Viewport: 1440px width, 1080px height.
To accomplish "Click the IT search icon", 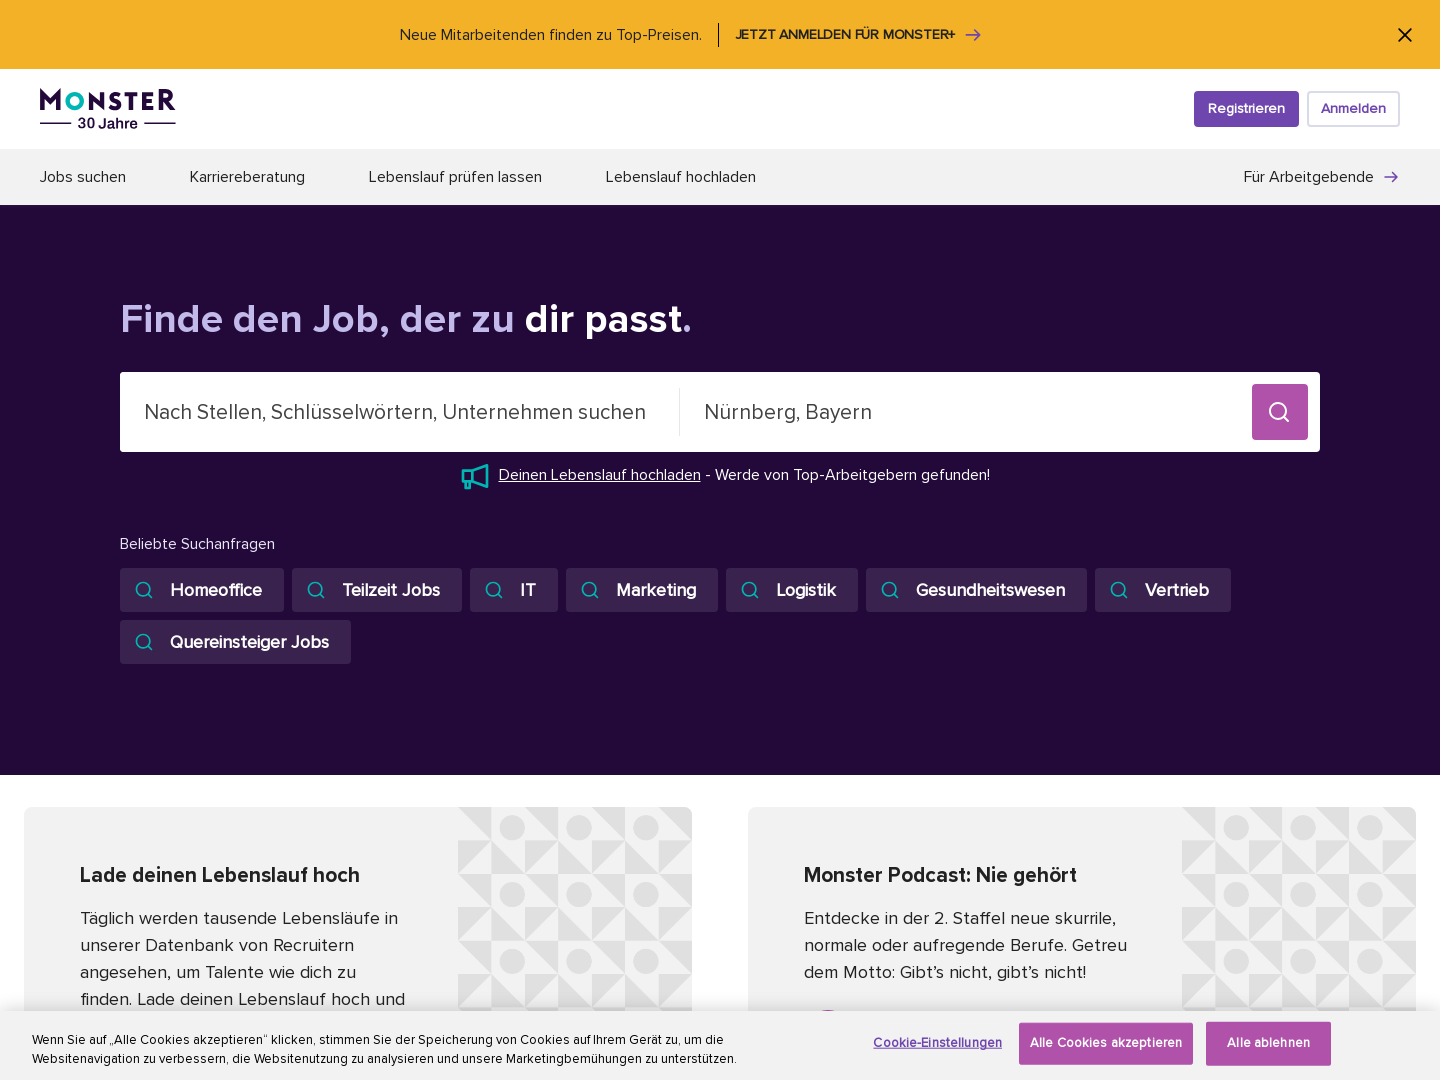I will click(x=494, y=590).
